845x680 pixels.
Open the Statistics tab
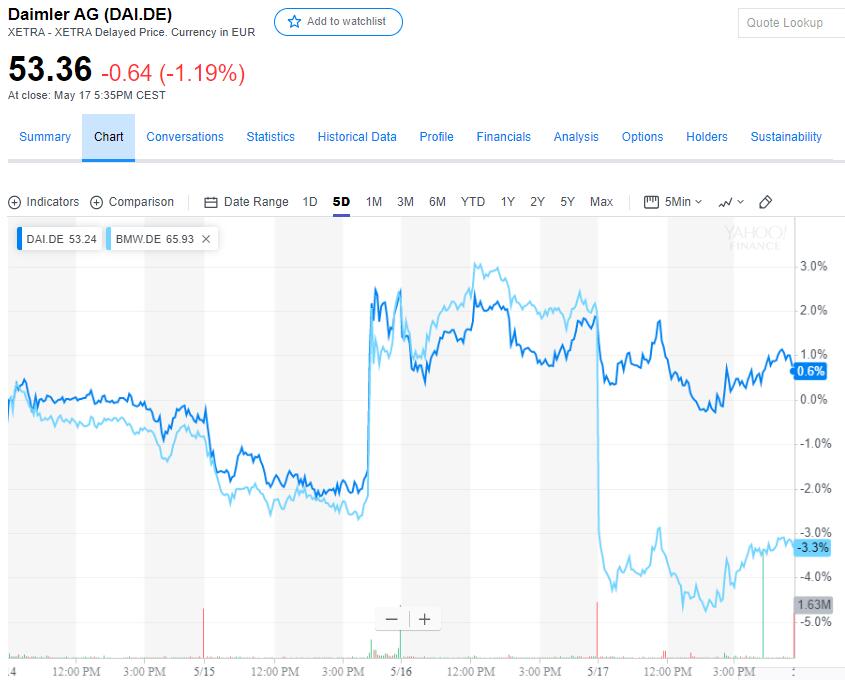pos(271,137)
